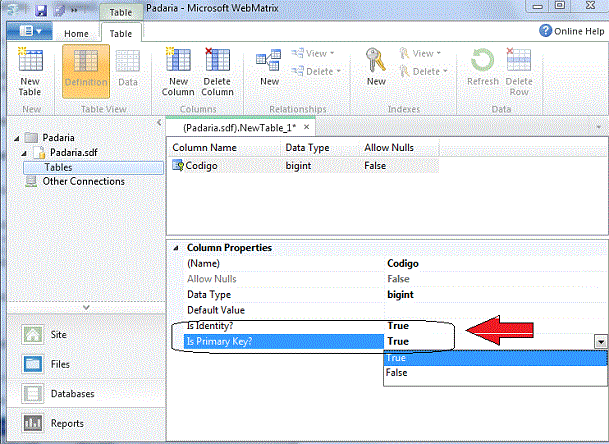This screenshot has width=609, height=444.
Task: Click the empty Default Value field
Action: (495, 310)
